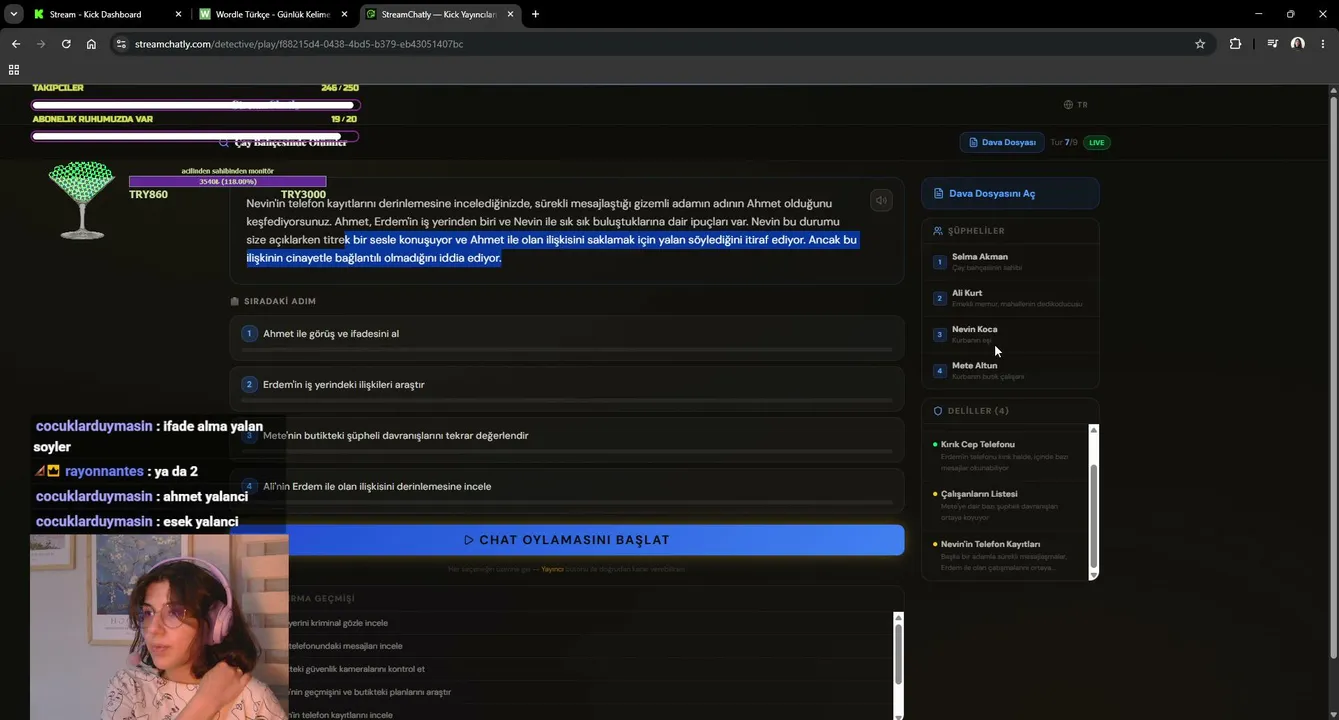This screenshot has width=1339, height=720.
Task: Go to the browser home page
Action: click(x=91, y=44)
